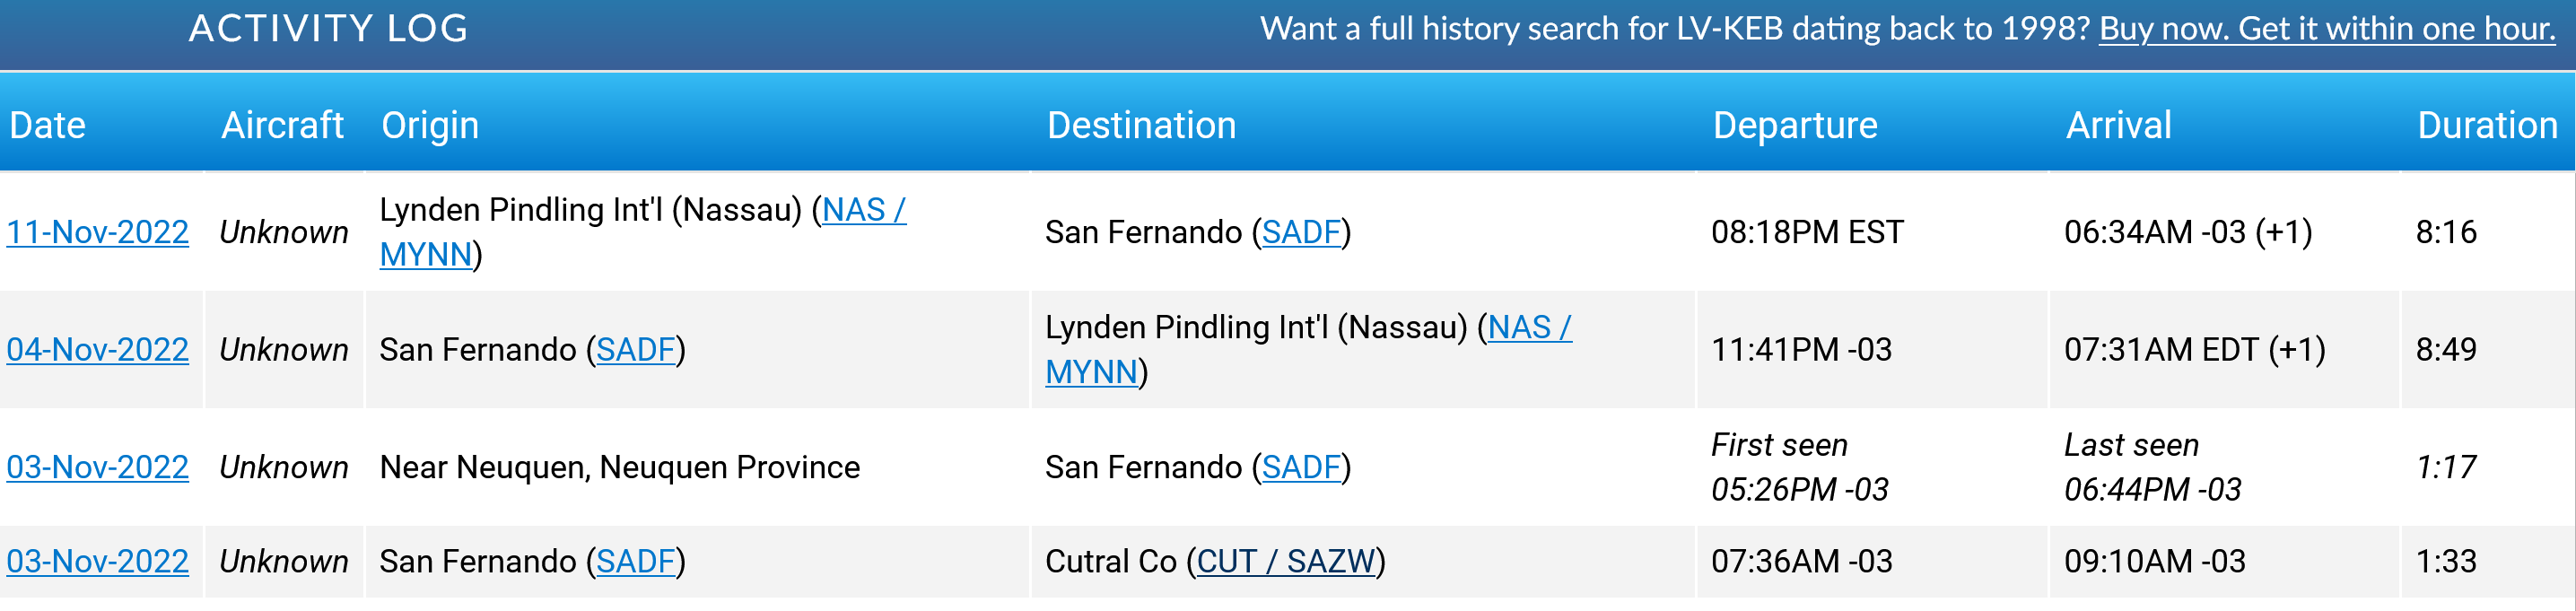Viewport: 2576px width, 611px height.
Task: Click the Arrival column header
Action: [x=2119, y=126]
